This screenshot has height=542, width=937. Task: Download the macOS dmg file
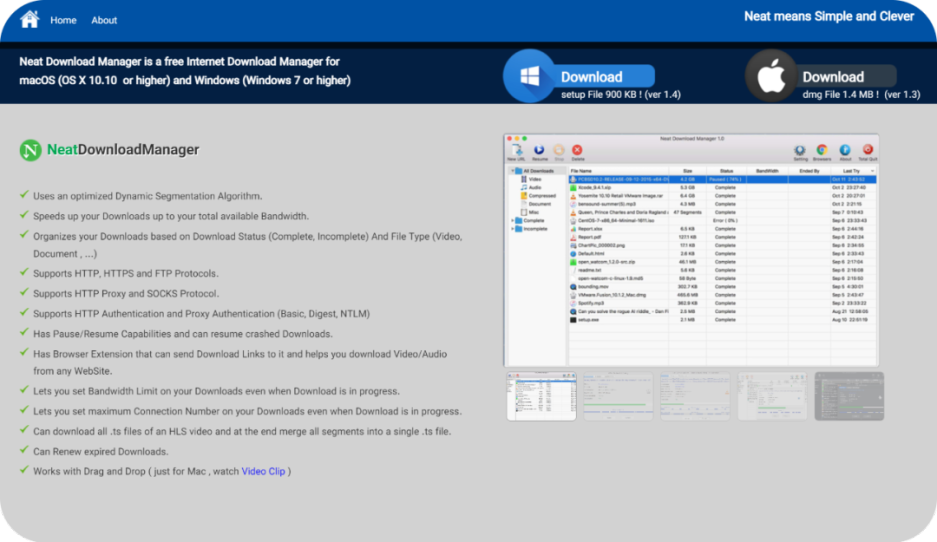[x=847, y=76]
